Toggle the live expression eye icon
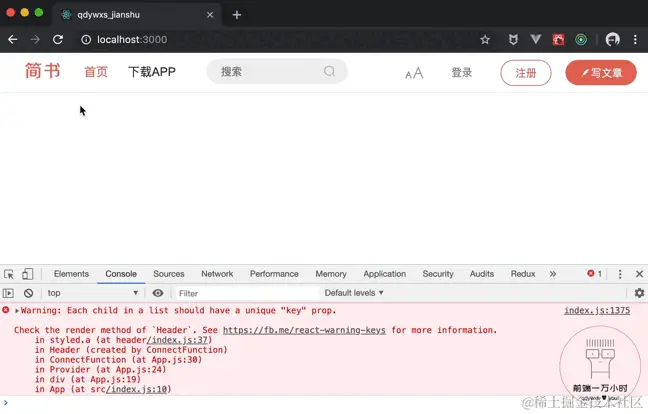Image resolution: width=648 pixels, height=414 pixels. pyautogui.click(x=158, y=293)
